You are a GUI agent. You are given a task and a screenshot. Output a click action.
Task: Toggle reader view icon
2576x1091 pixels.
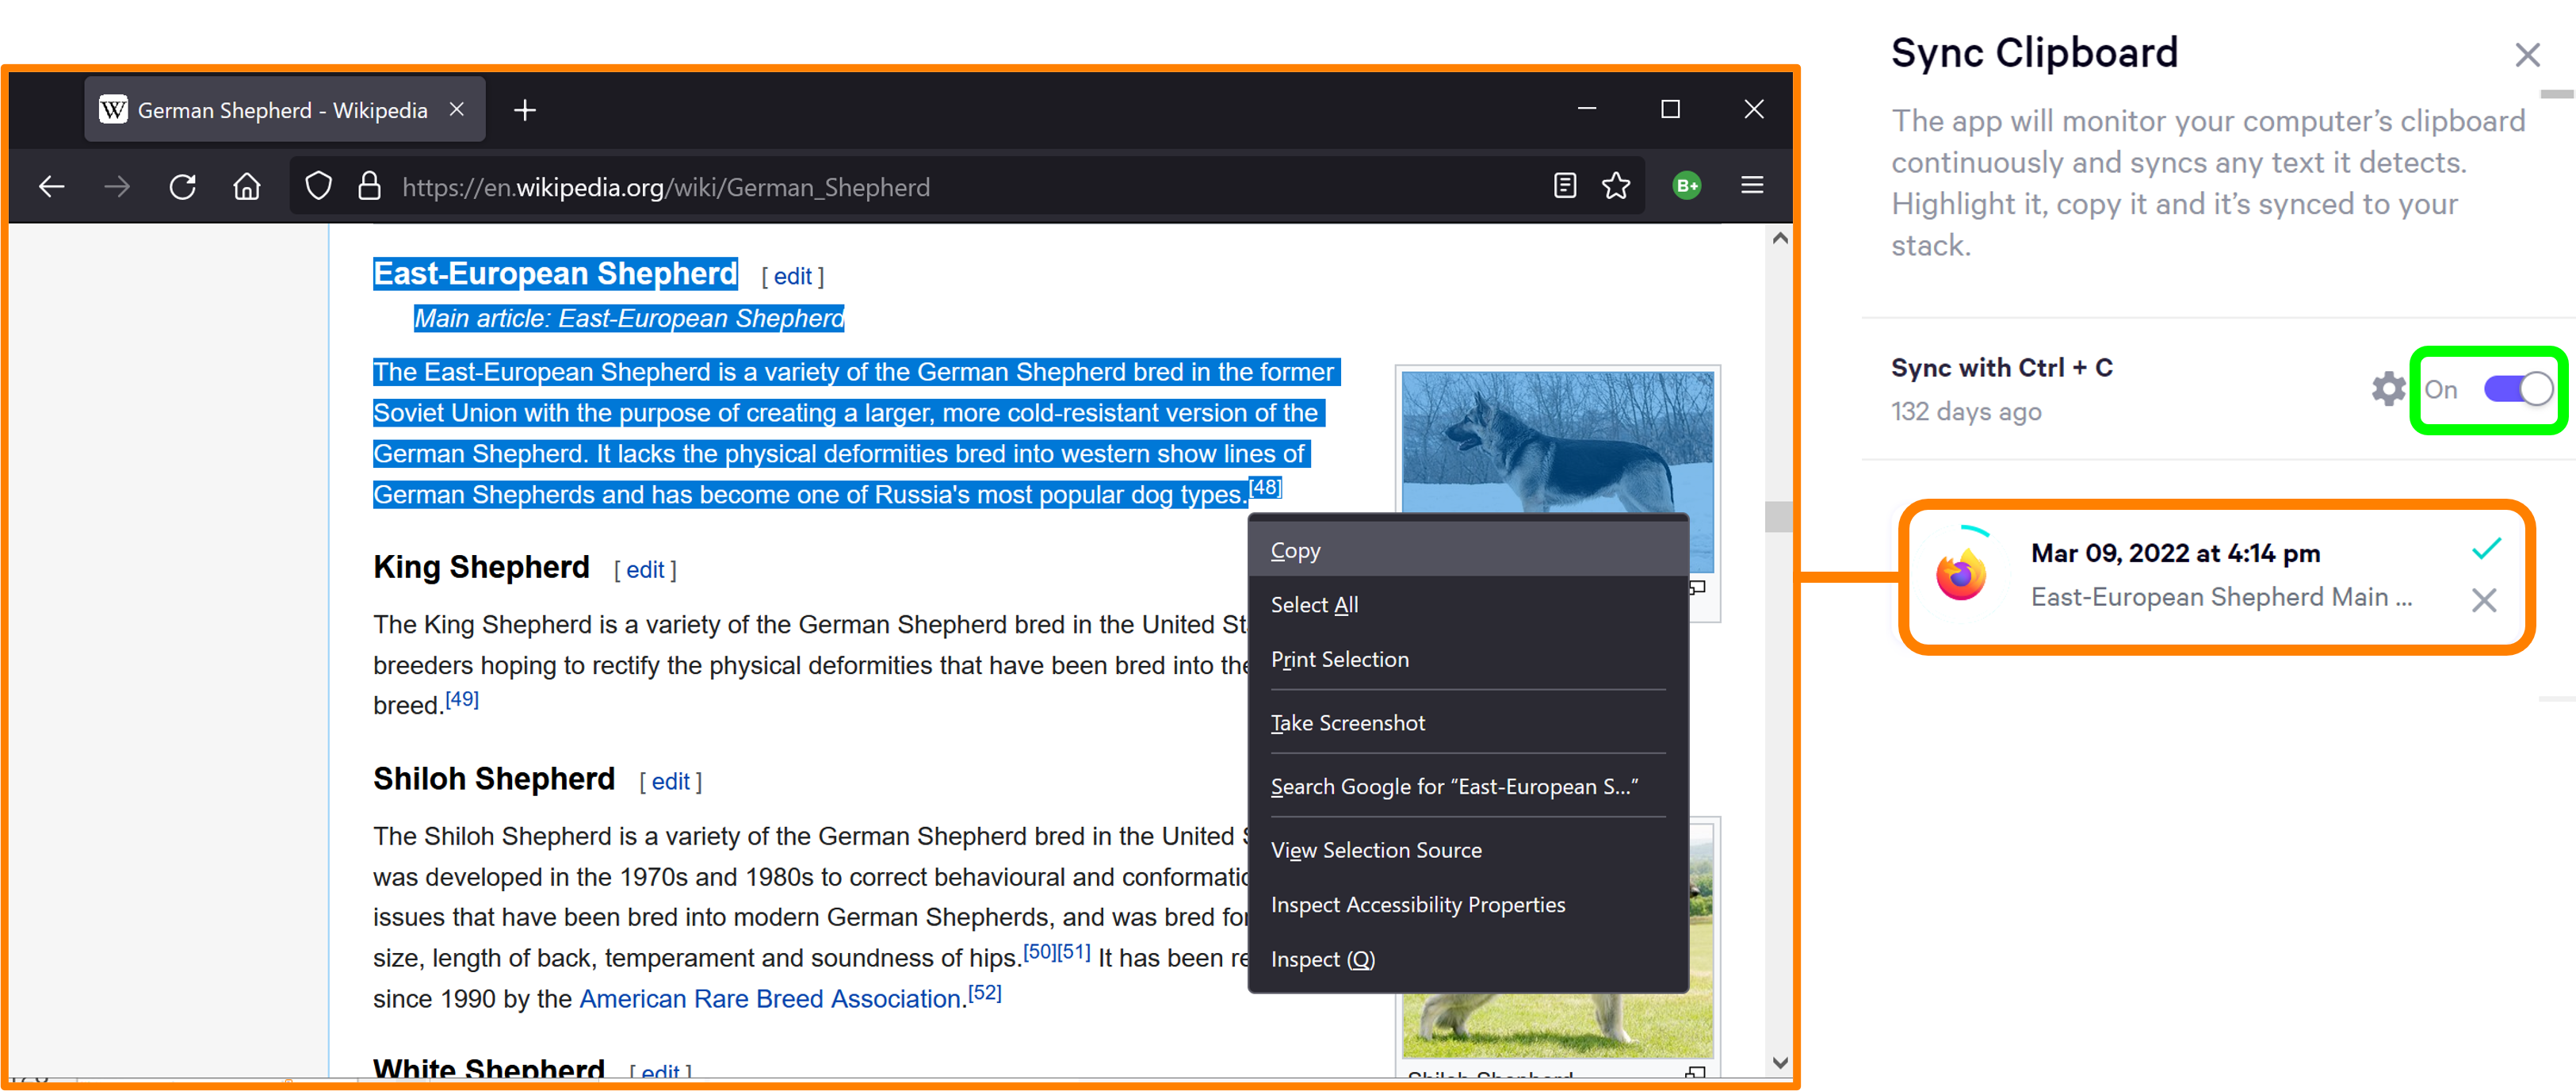pos(1565,186)
